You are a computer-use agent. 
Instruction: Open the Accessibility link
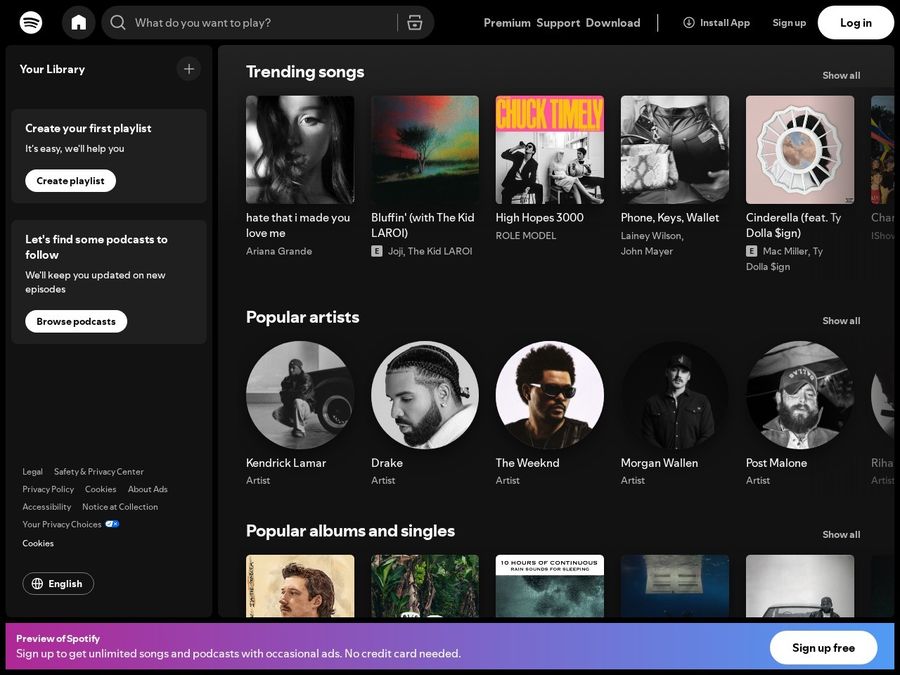pyautogui.click(x=46, y=507)
